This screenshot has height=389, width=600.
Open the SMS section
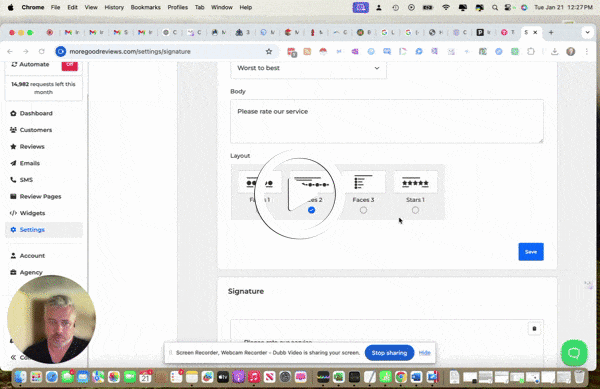26,180
